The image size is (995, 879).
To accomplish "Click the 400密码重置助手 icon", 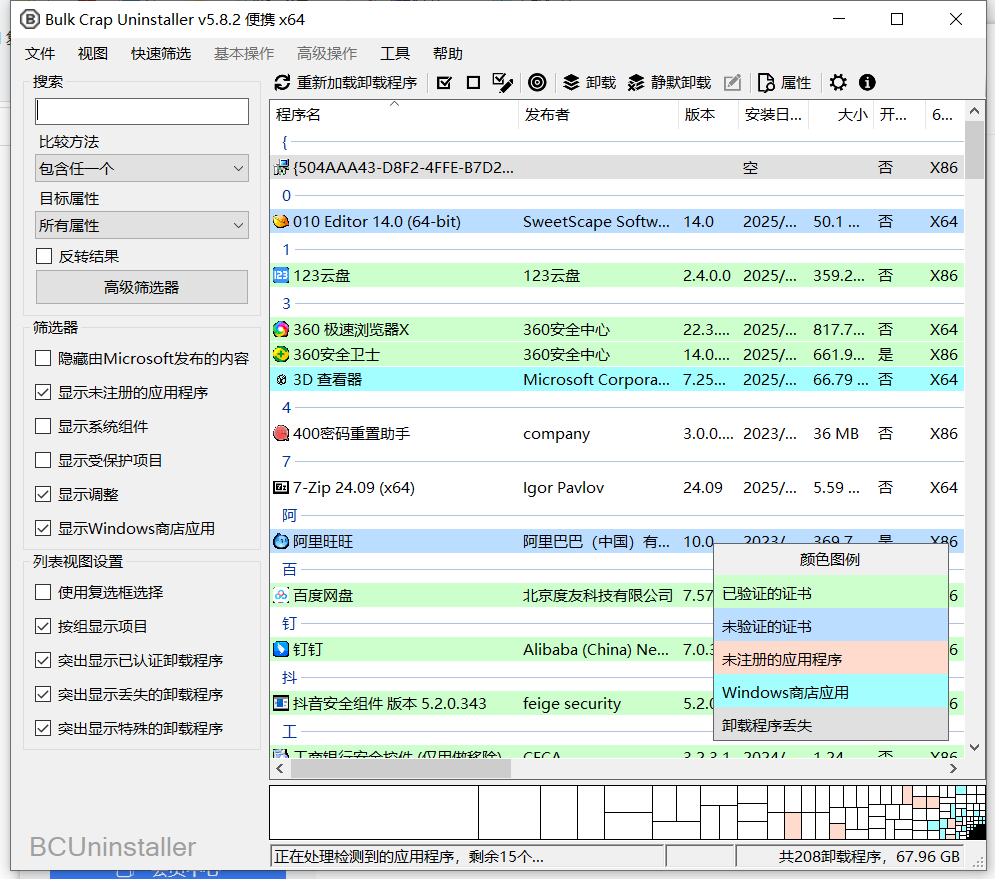I will pyautogui.click(x=281, y=433).
